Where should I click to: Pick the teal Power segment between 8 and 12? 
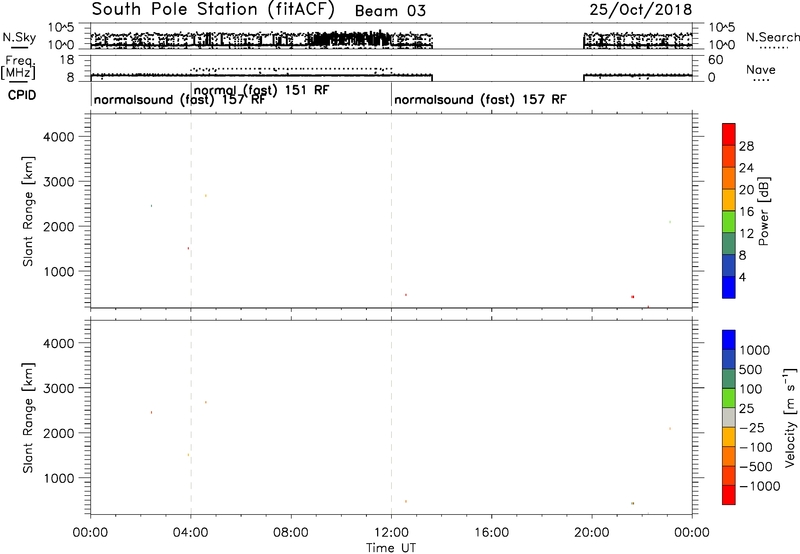(x=729, y=244)
